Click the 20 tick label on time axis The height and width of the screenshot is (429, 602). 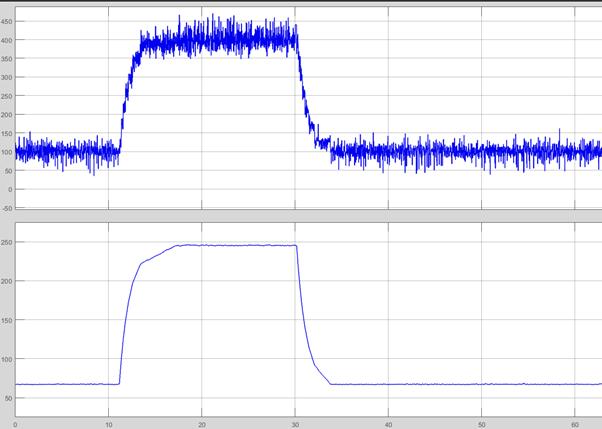(202, 425)
